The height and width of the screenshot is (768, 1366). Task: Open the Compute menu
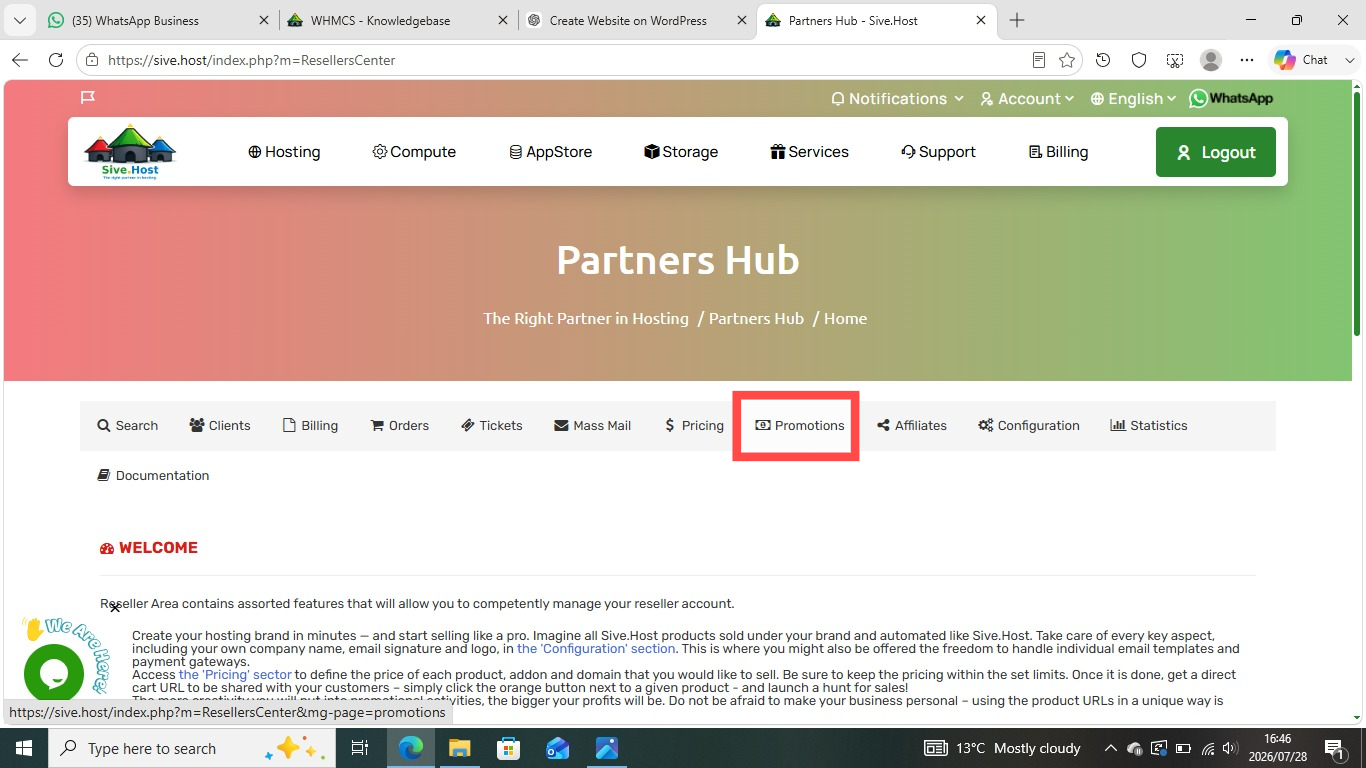coord(414,152)
